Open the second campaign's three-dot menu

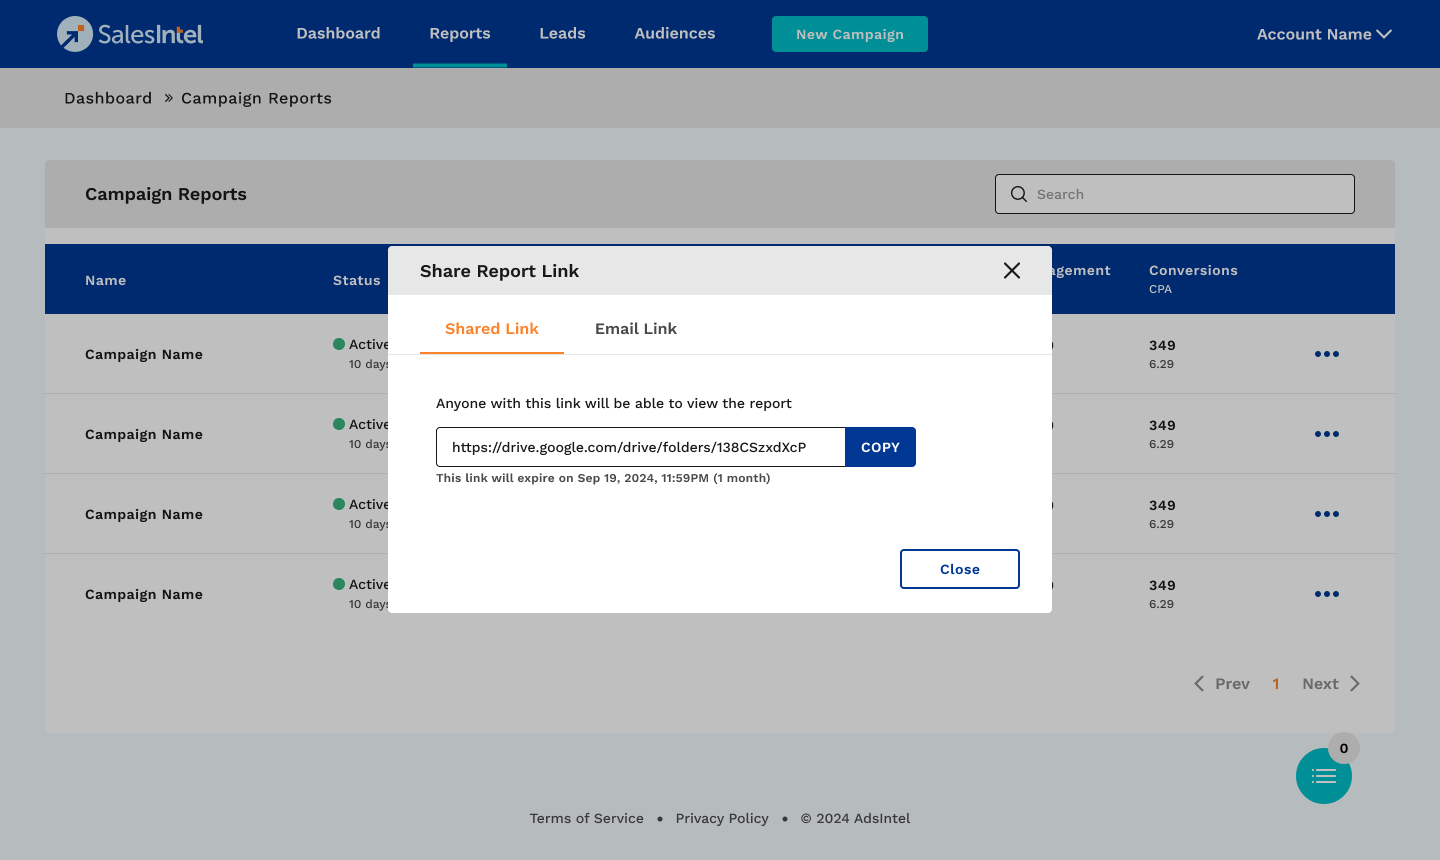click(x=1326, y=434)
